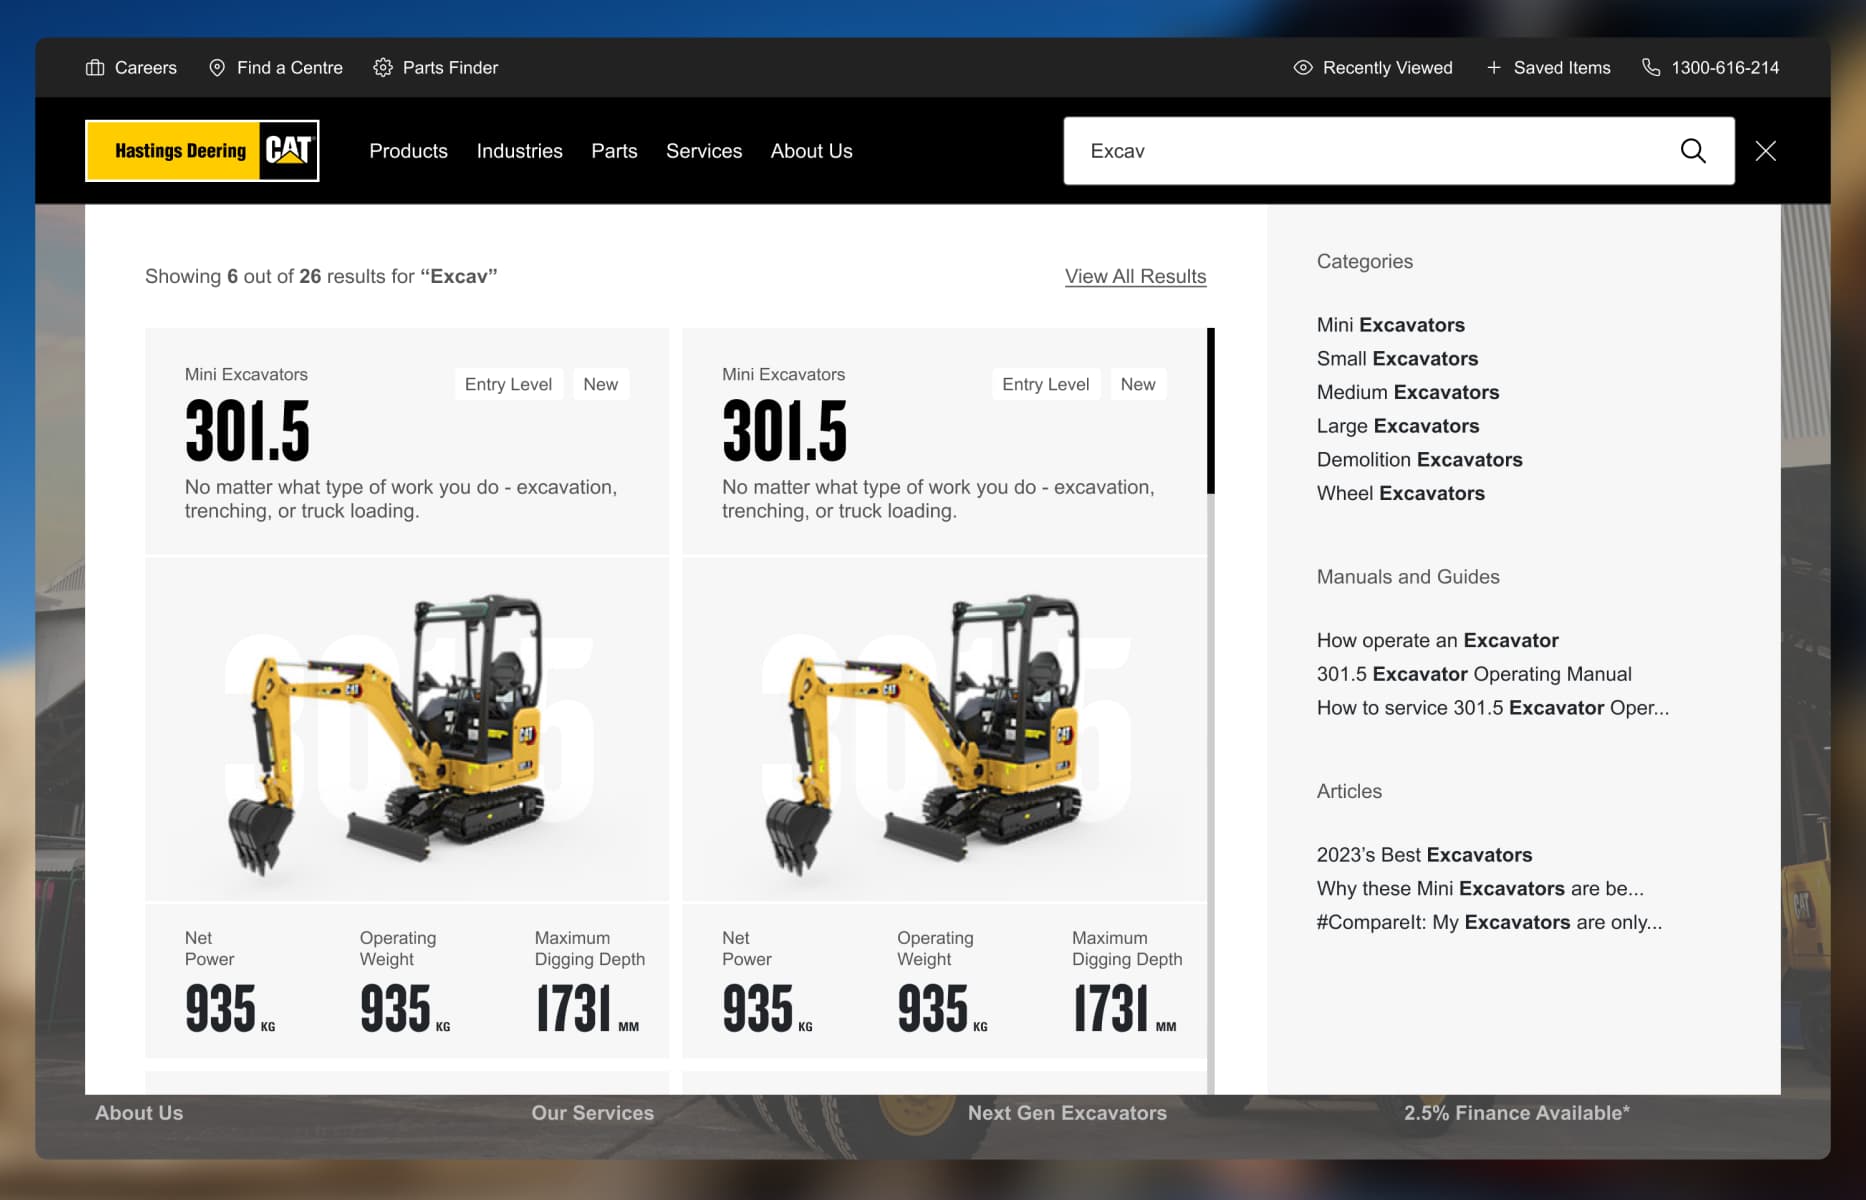Select the About Us menu item
Screen dimensions: 1866x1200
[x=811, y=151]
